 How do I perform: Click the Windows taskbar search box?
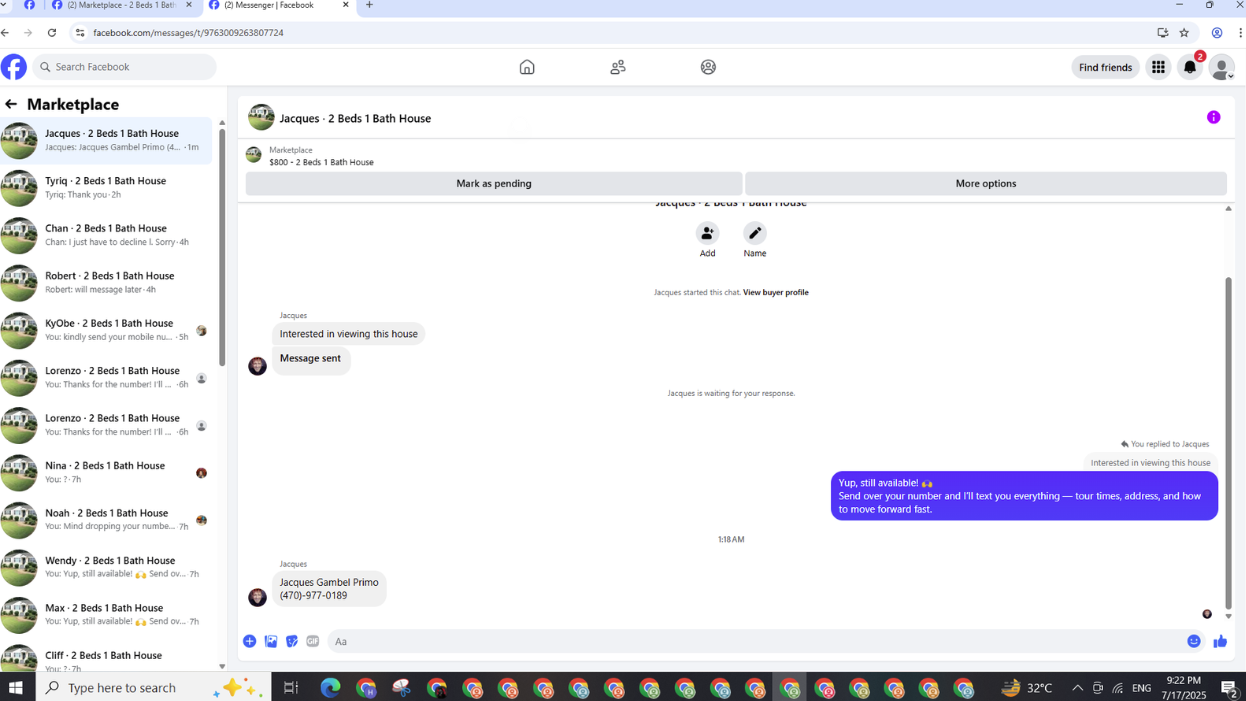153,687
